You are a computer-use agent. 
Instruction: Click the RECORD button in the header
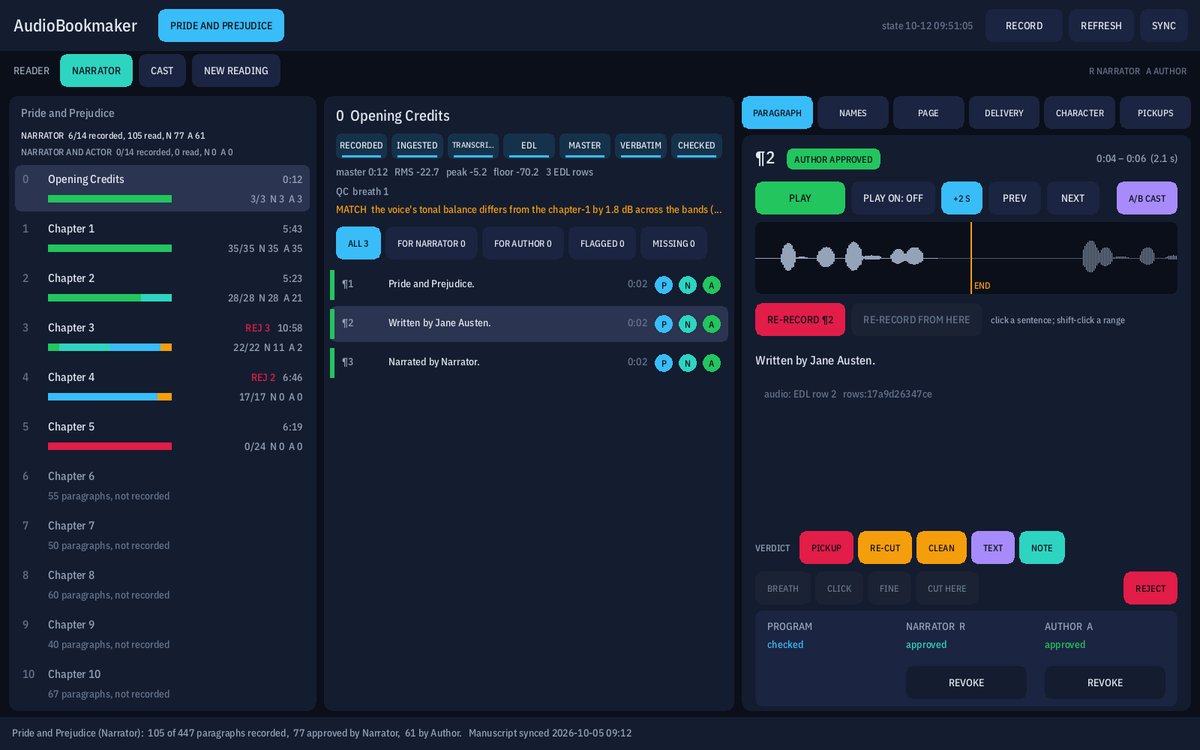click(1024, 26)
